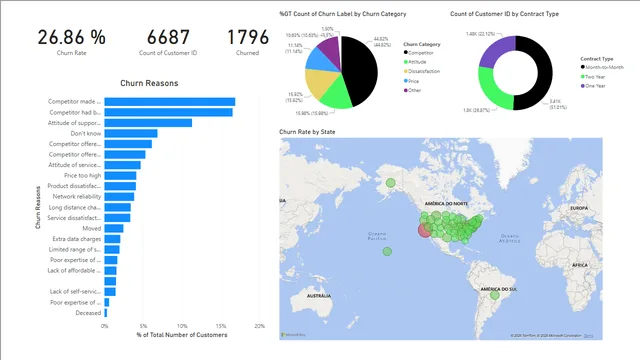
Task: Select the 'Attitude of suppor...' bar
Action: 148,123
